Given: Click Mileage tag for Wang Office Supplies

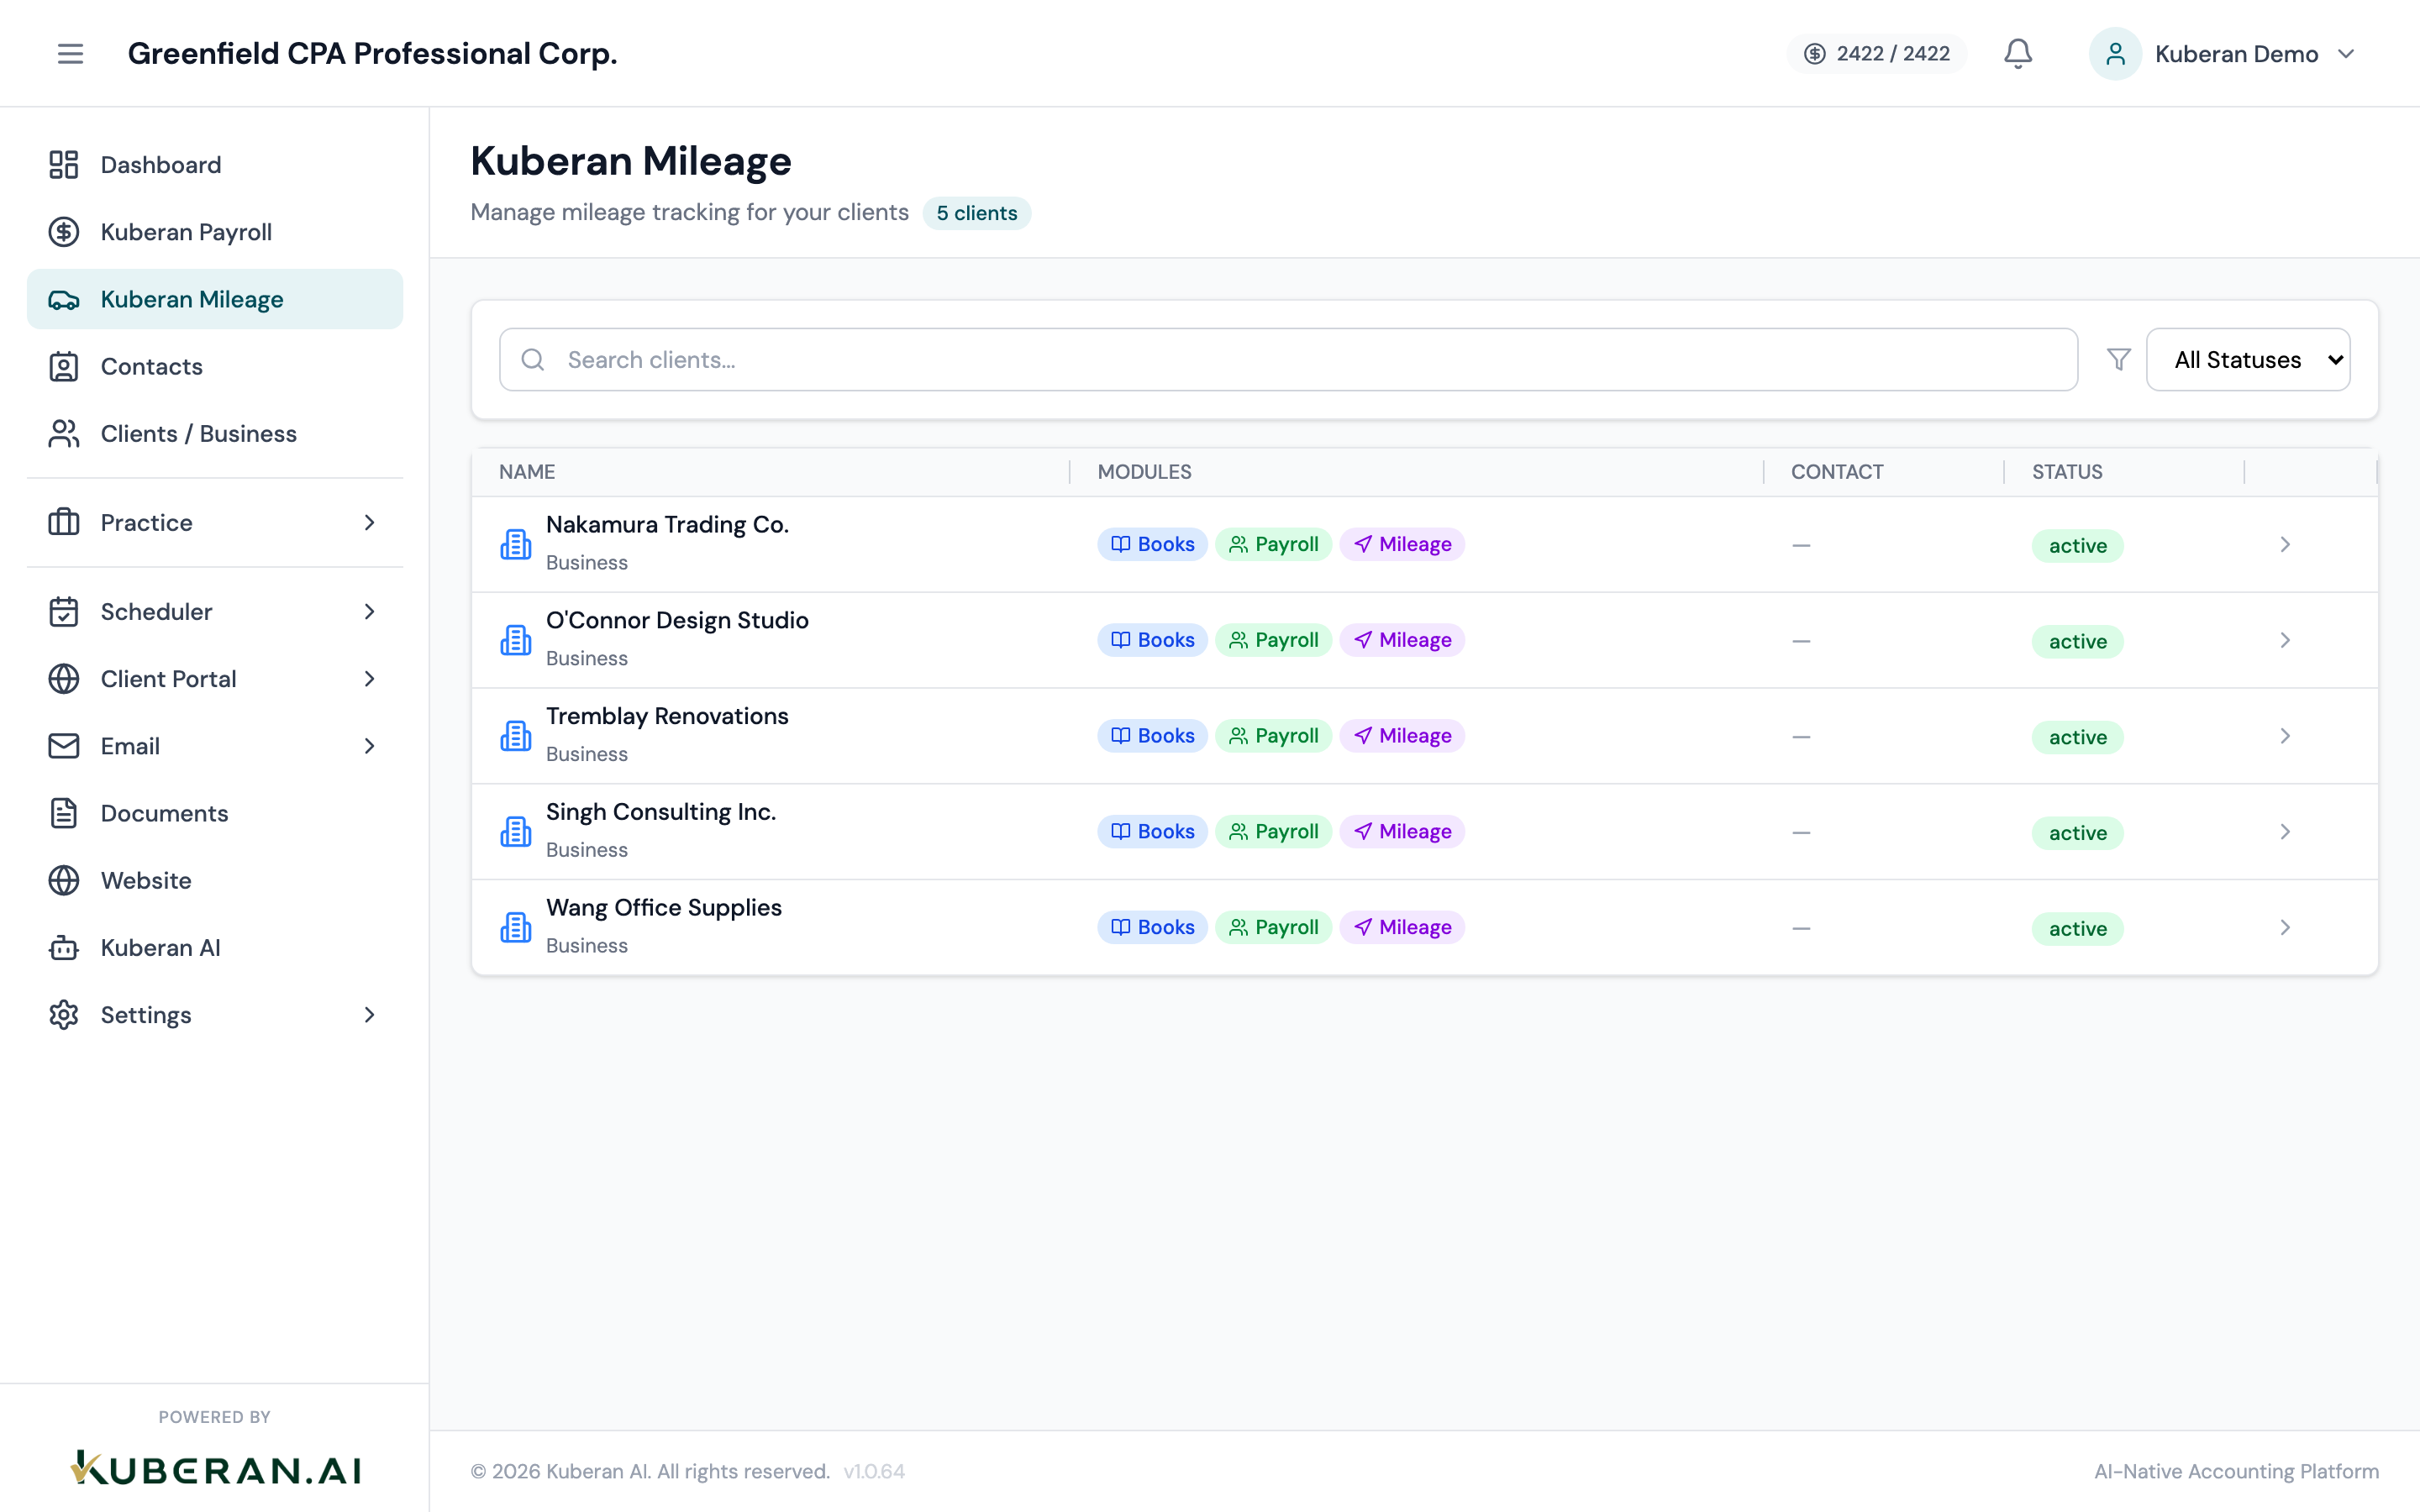Looking at the screenshot, I should pos(1402,927).
